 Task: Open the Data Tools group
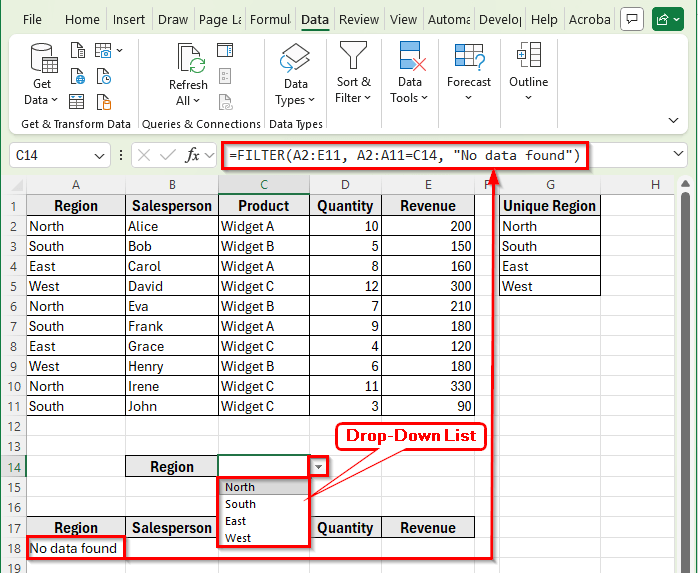[409, 73]
